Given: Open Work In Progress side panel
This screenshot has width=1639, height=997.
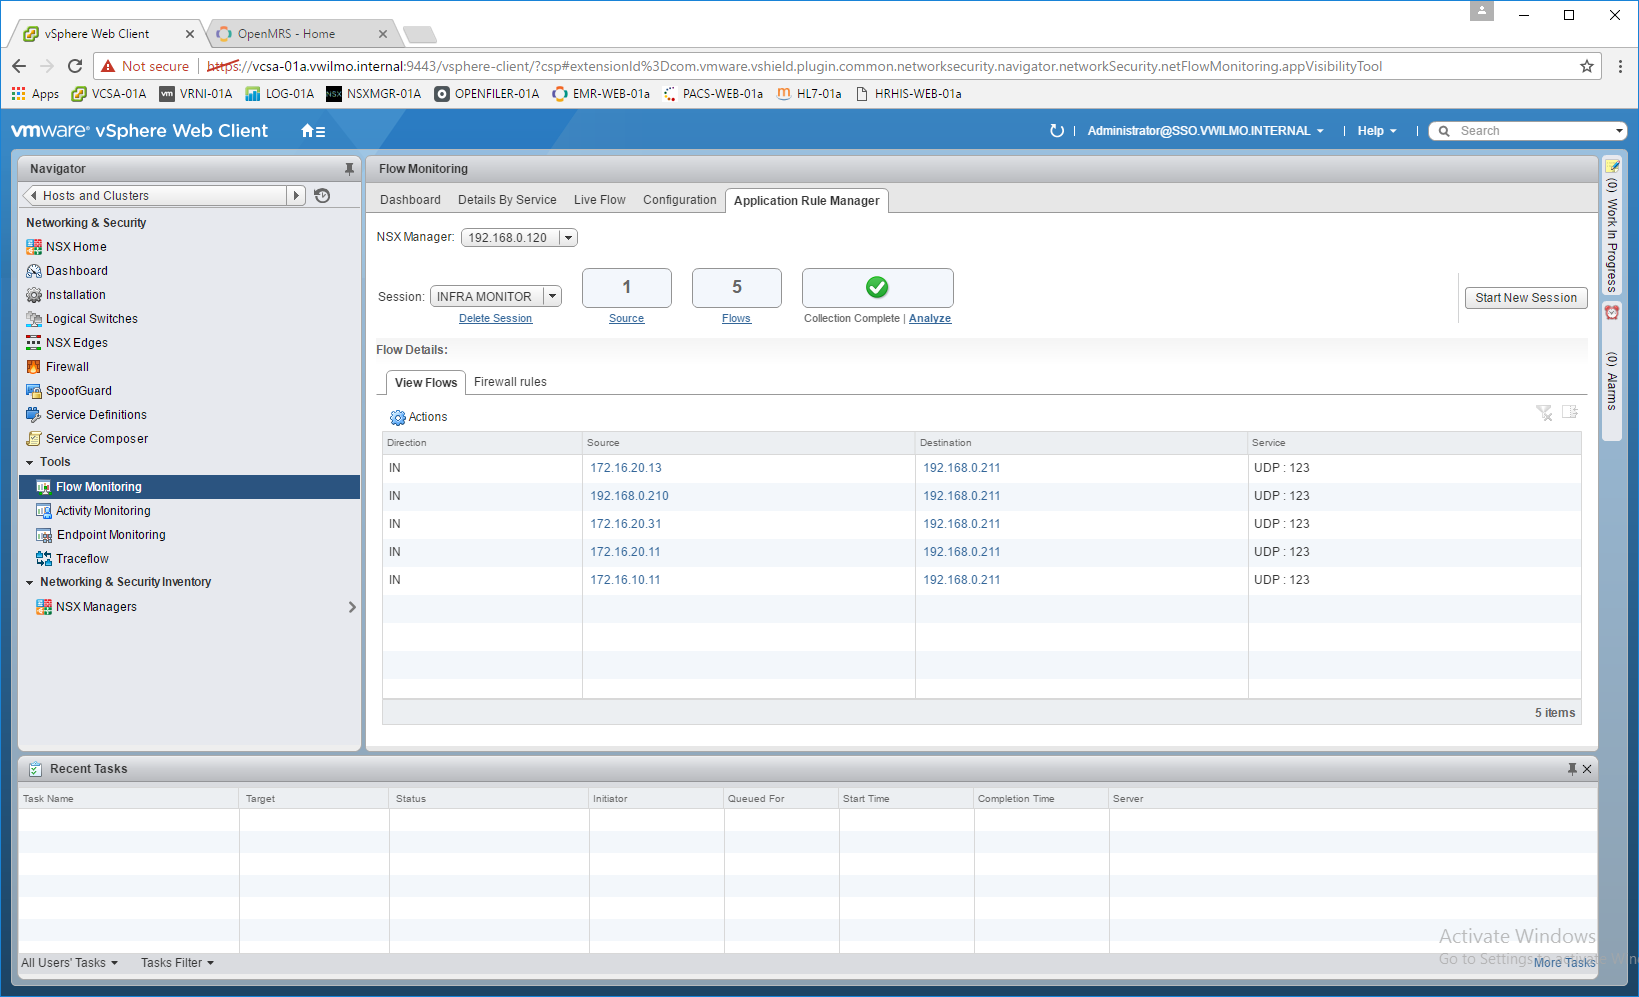Looking at the screenshot, I should pyautogui.click(x=1612, y=227).
